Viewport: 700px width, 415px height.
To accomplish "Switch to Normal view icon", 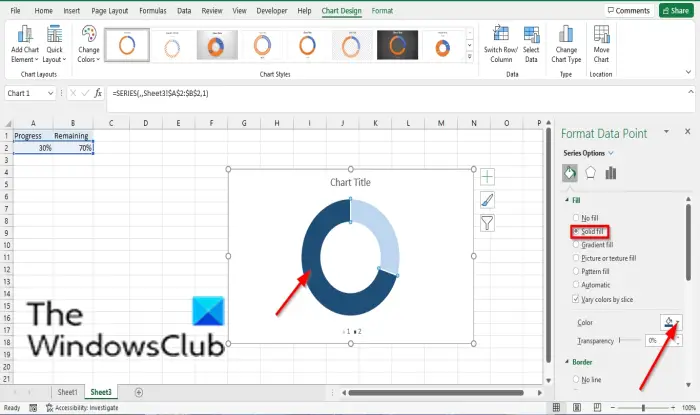I will (556, 407).
